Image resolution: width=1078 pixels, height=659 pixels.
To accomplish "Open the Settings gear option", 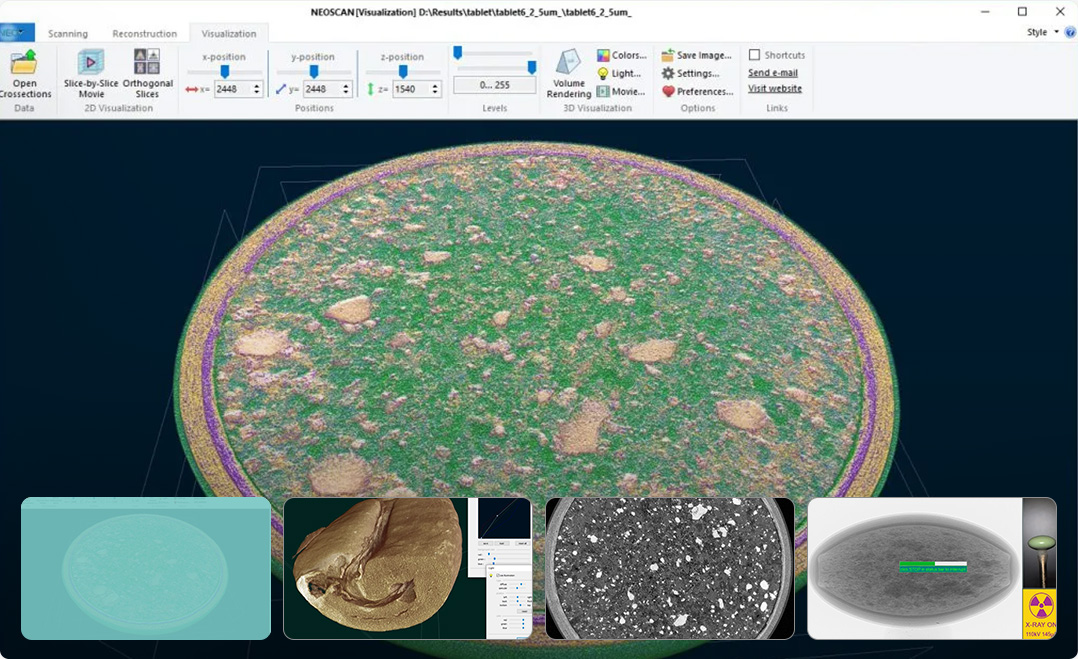I will click(x=690, y=74).
